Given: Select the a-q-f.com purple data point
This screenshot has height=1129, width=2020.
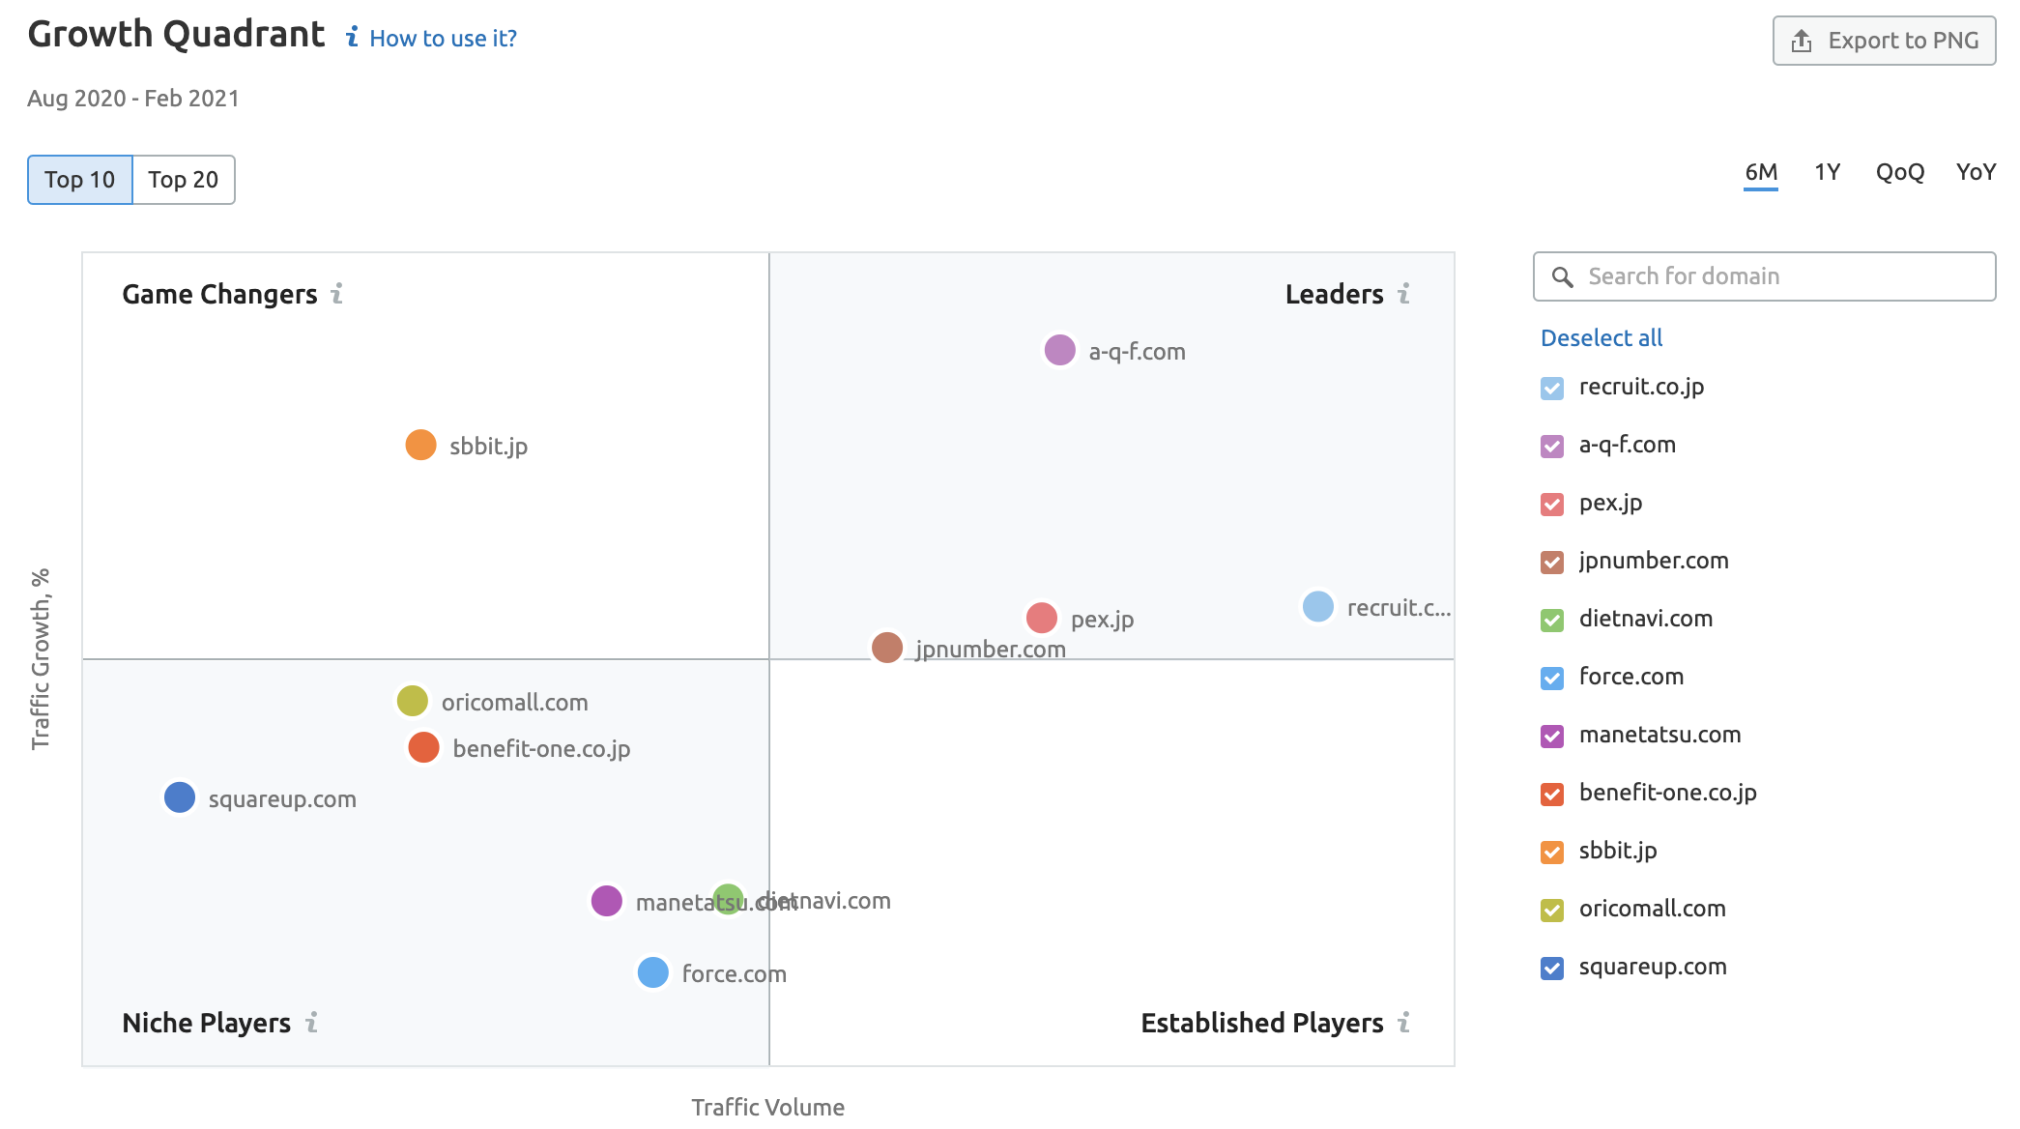Looking at the screenshot, I should (1059, 350).
